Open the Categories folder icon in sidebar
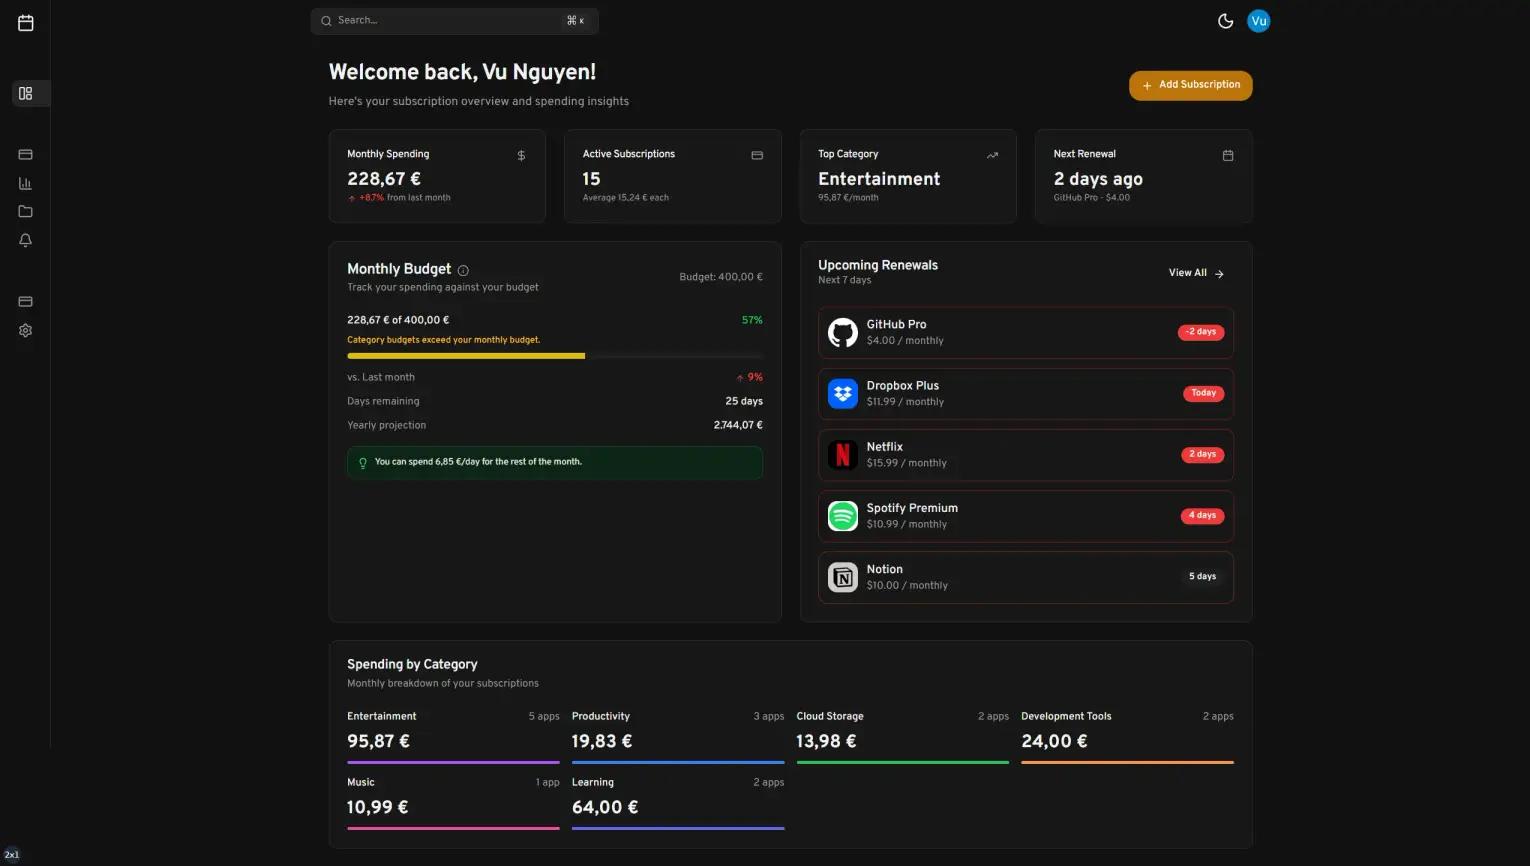Viewport: 1530px width, 866px height. 25,211
